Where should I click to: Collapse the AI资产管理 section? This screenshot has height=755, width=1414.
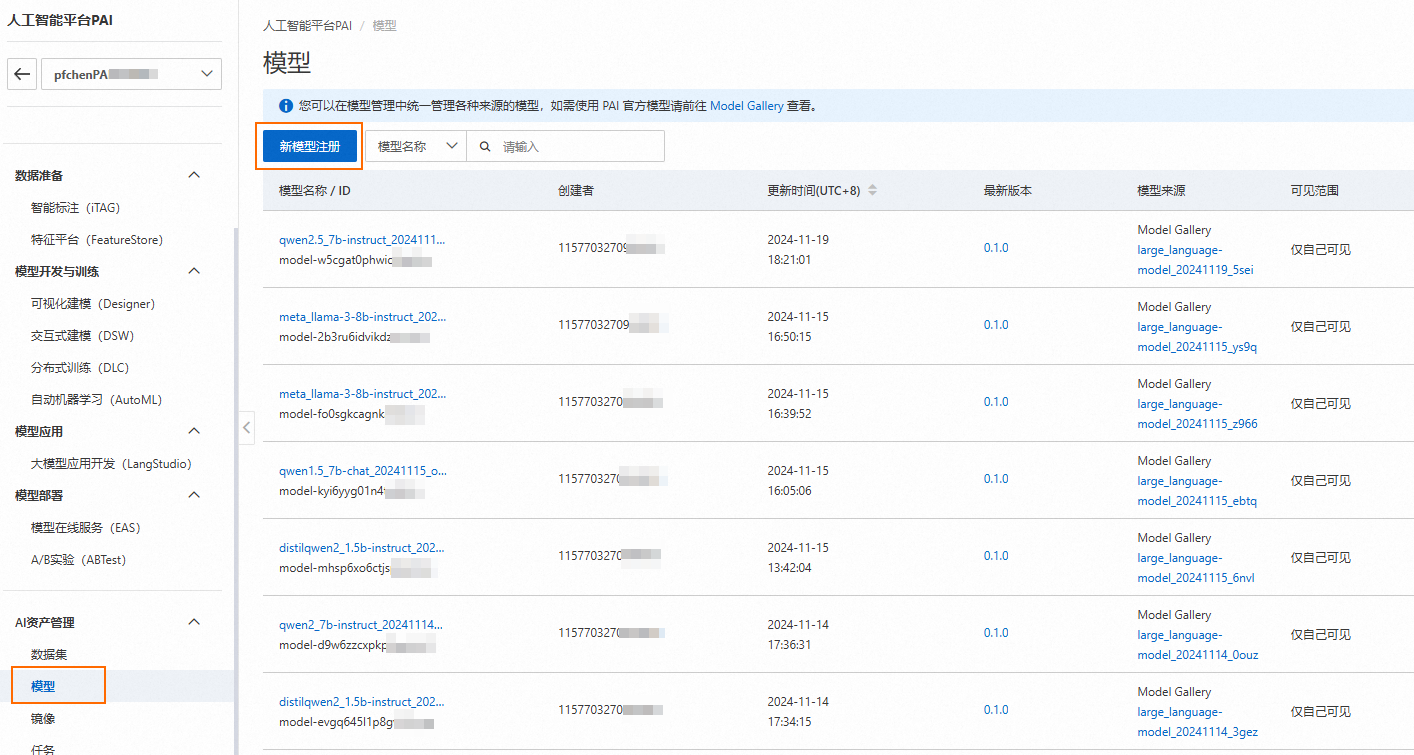(195, 622)
